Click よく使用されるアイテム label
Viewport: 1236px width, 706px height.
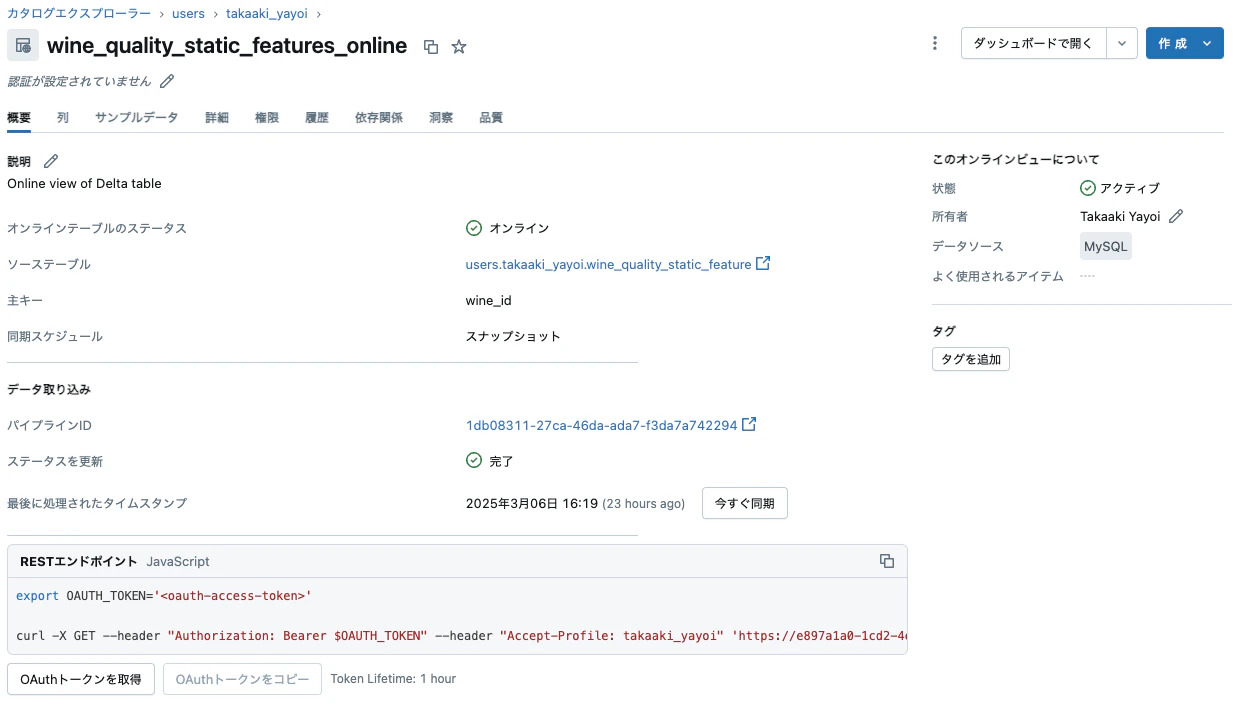click(x=998, y=276)
